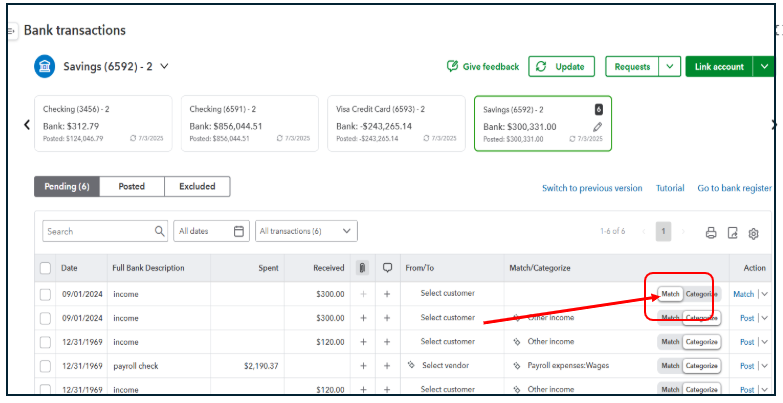Add comment on payroll check row
783x403 pixels.
(387, 366)
